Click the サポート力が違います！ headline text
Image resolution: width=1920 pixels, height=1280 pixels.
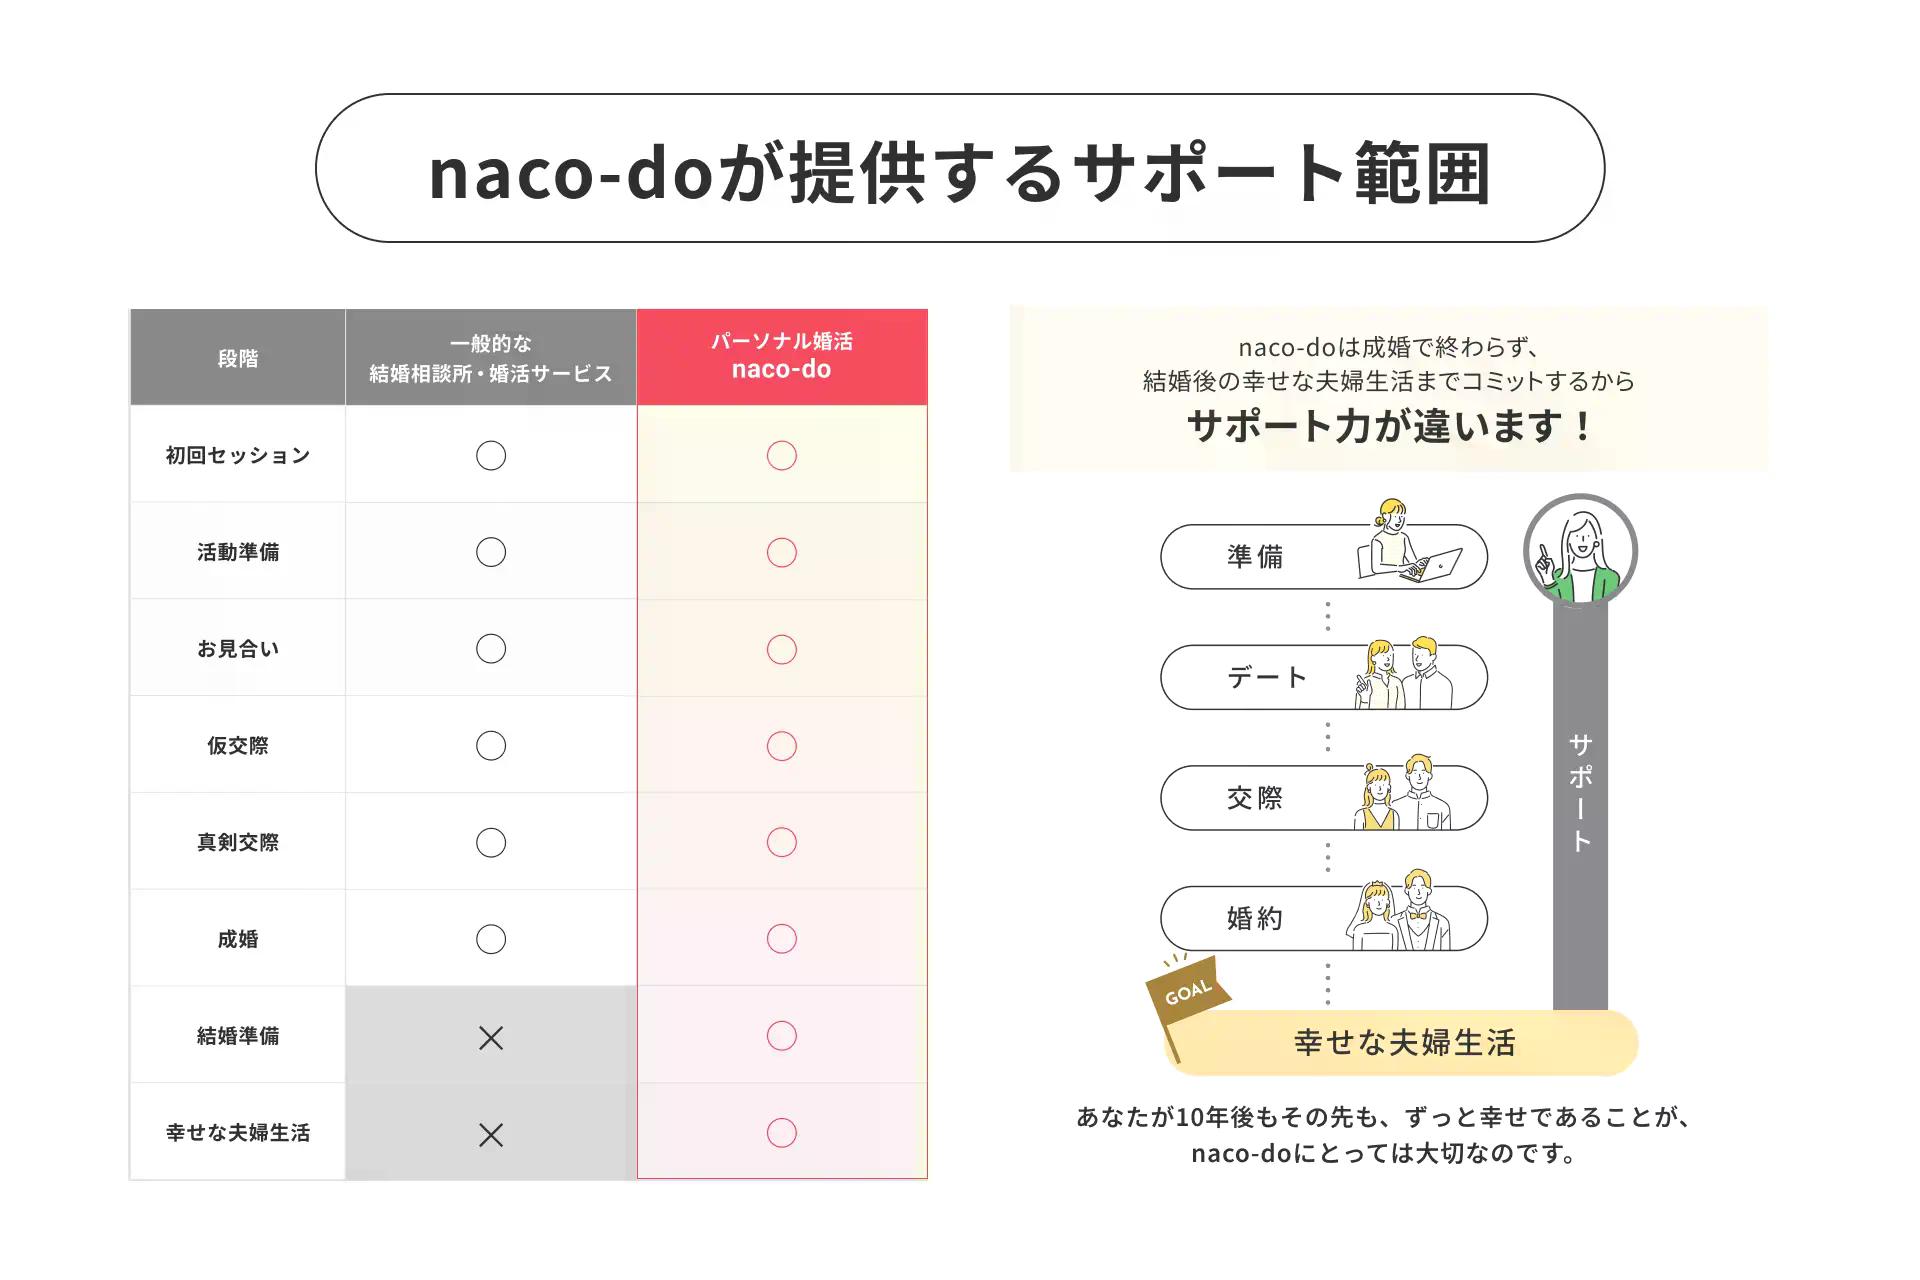point(1389,427)
